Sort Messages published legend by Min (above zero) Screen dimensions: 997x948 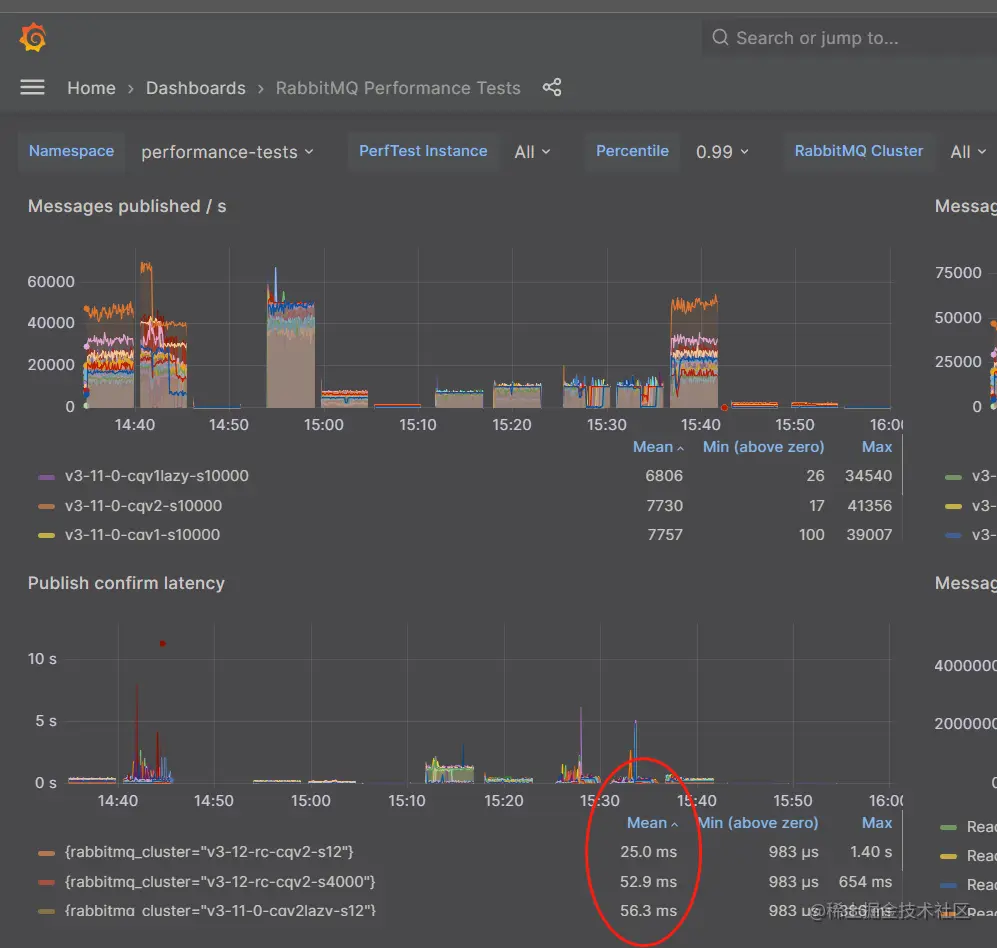(x=763, y=447)
